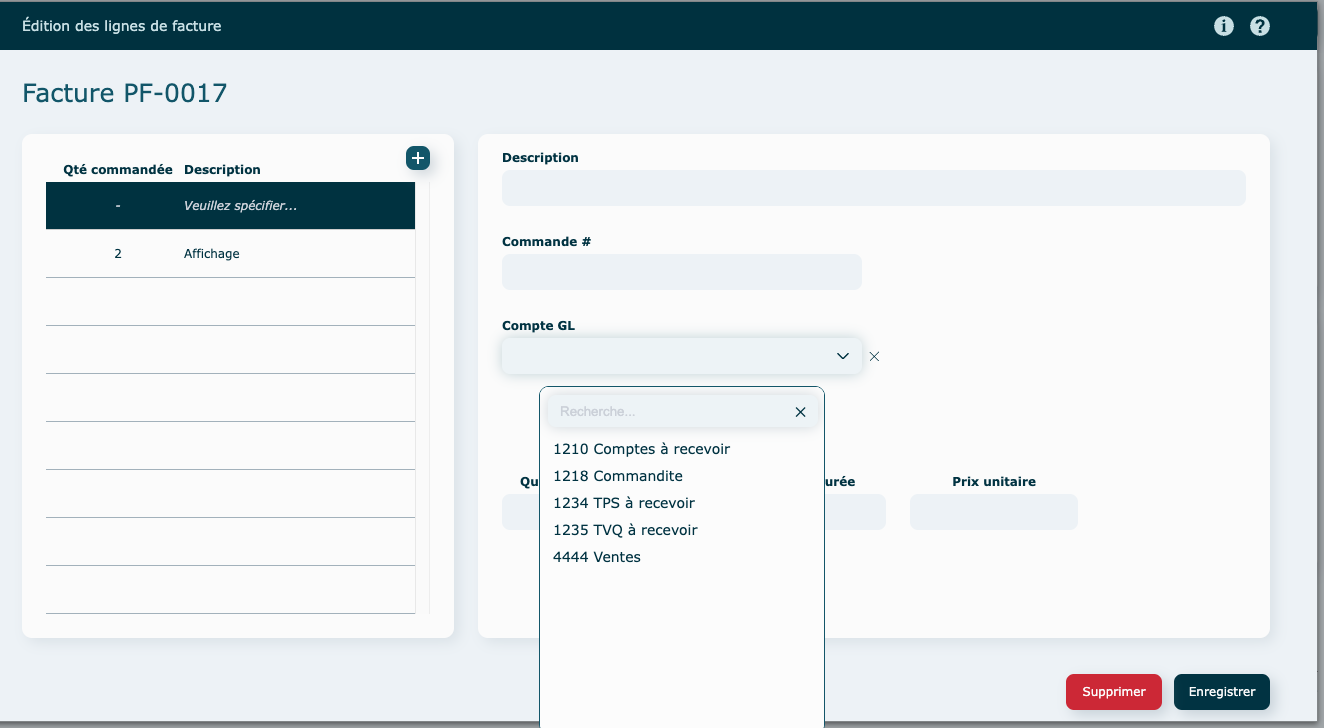This screenshot has width=1324, height=728.
Task: Pick 1234 TPS à recevoir account
Action: pos(623,503)
